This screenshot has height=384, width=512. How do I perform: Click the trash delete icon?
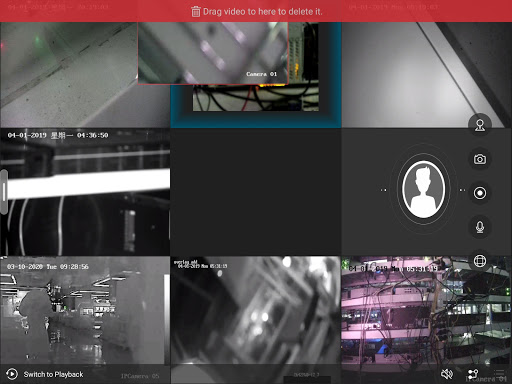pyautogui.click(x=195, y=12)
